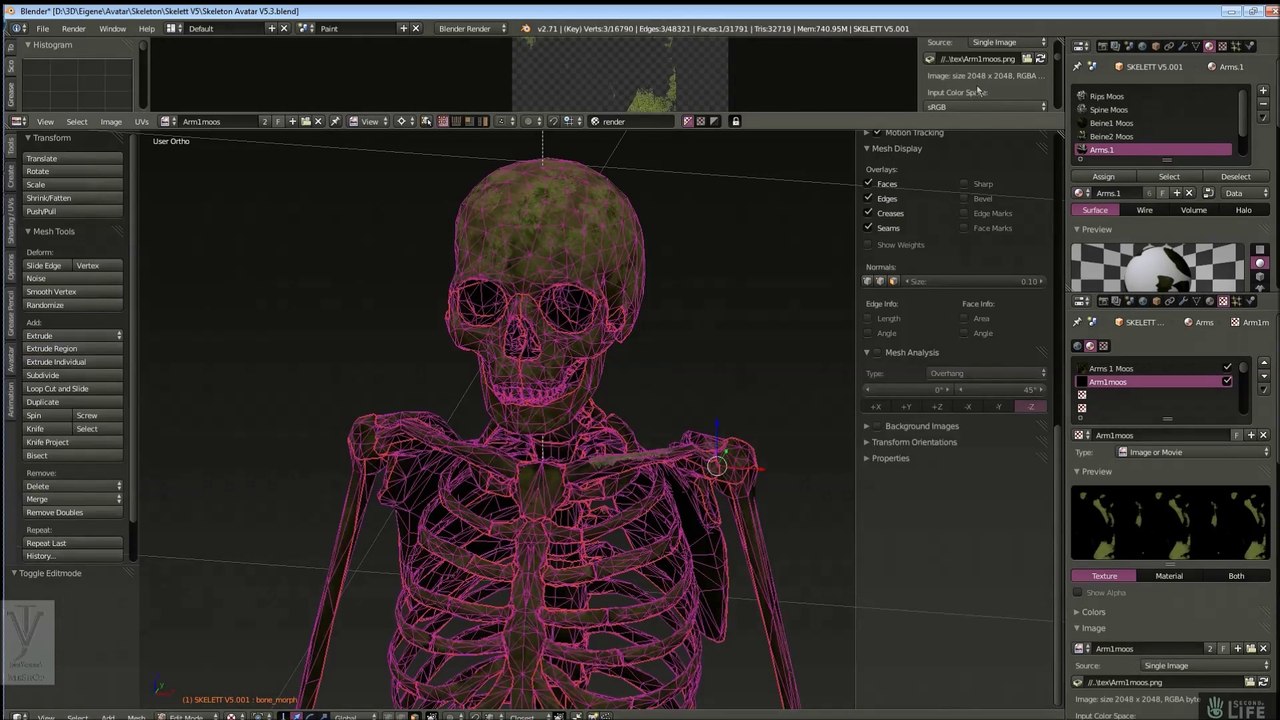Add a new material slot with plus
The width and height of the screenshot is (1280, 720).
click(x=1263, y=91)
